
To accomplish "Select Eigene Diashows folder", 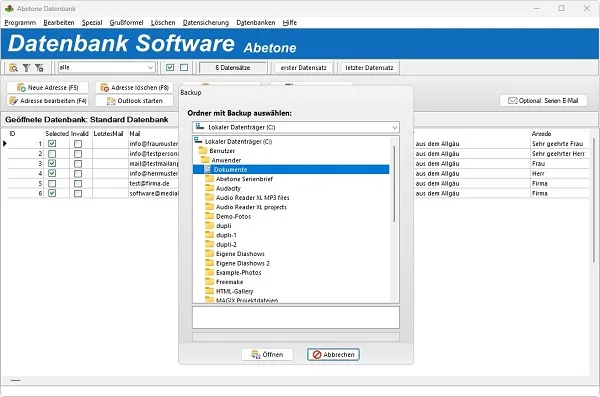I will coord(240,253).
